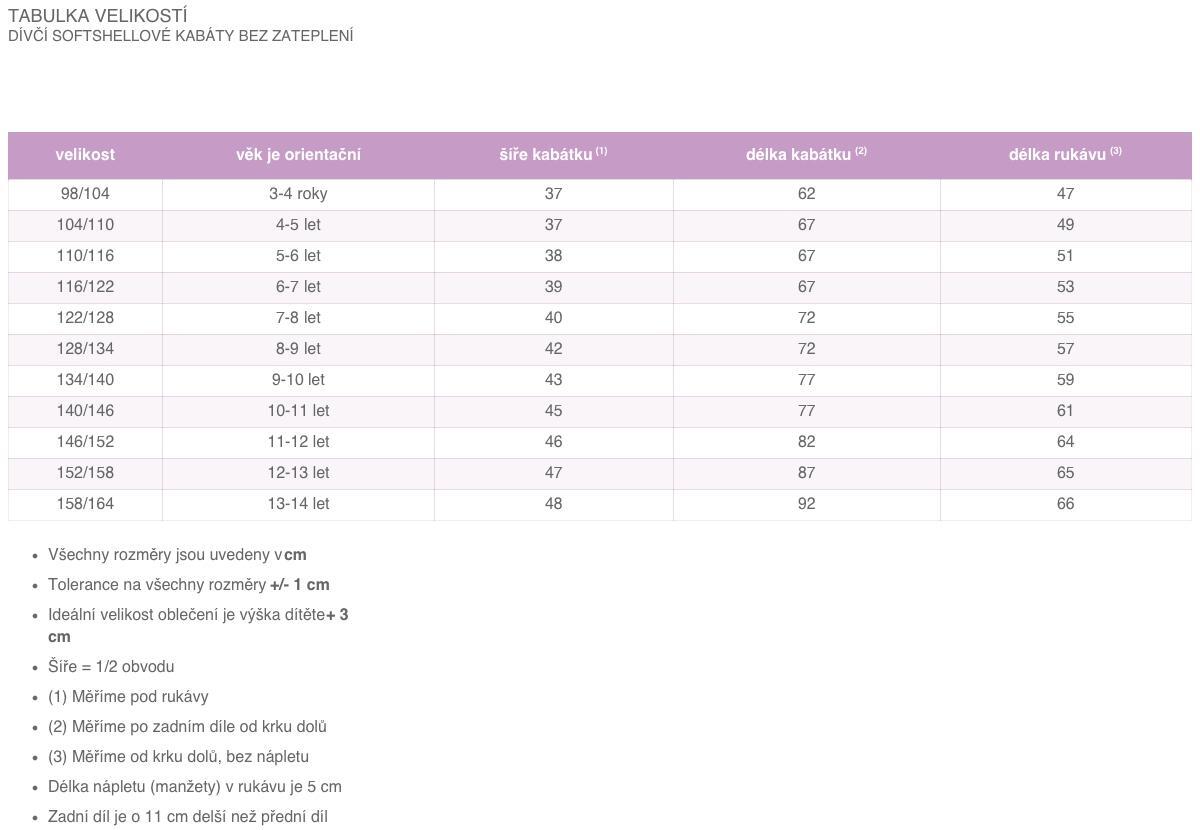Click the subtitle 'DÍVČÍ SOFTSHELLOVÉ KABÁTY BEZ ZATEPLENÍ'
The image size is (1200, 830).
[181, 36]
